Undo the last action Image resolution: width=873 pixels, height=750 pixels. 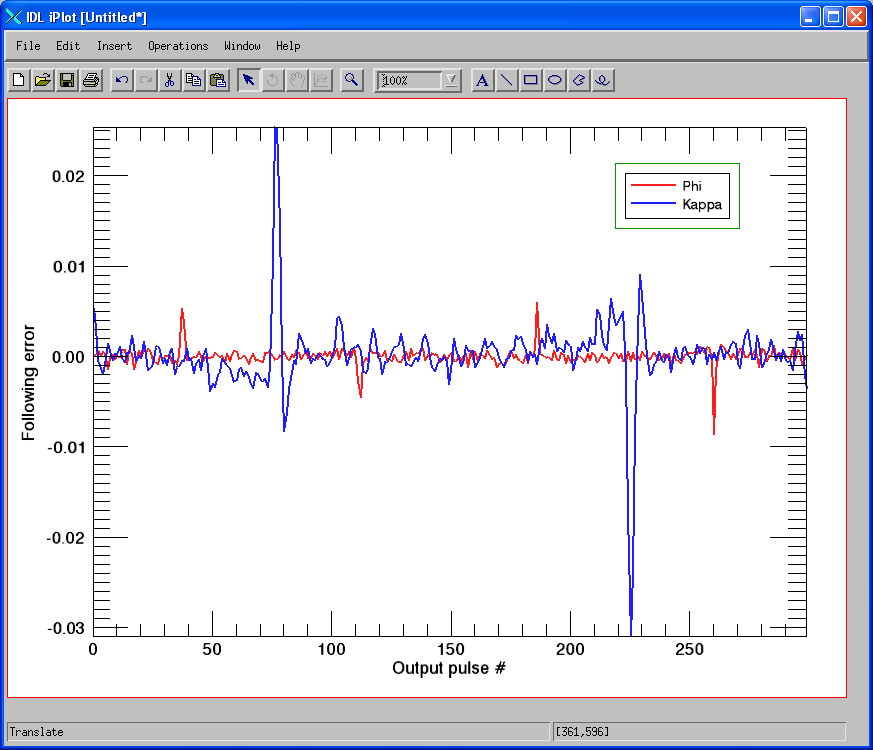[x=121, y=80]
